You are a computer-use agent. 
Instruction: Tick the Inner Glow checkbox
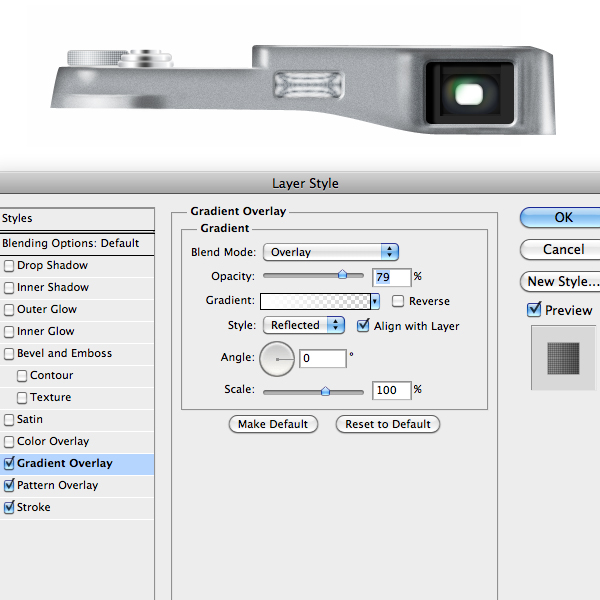click(9, 332)
